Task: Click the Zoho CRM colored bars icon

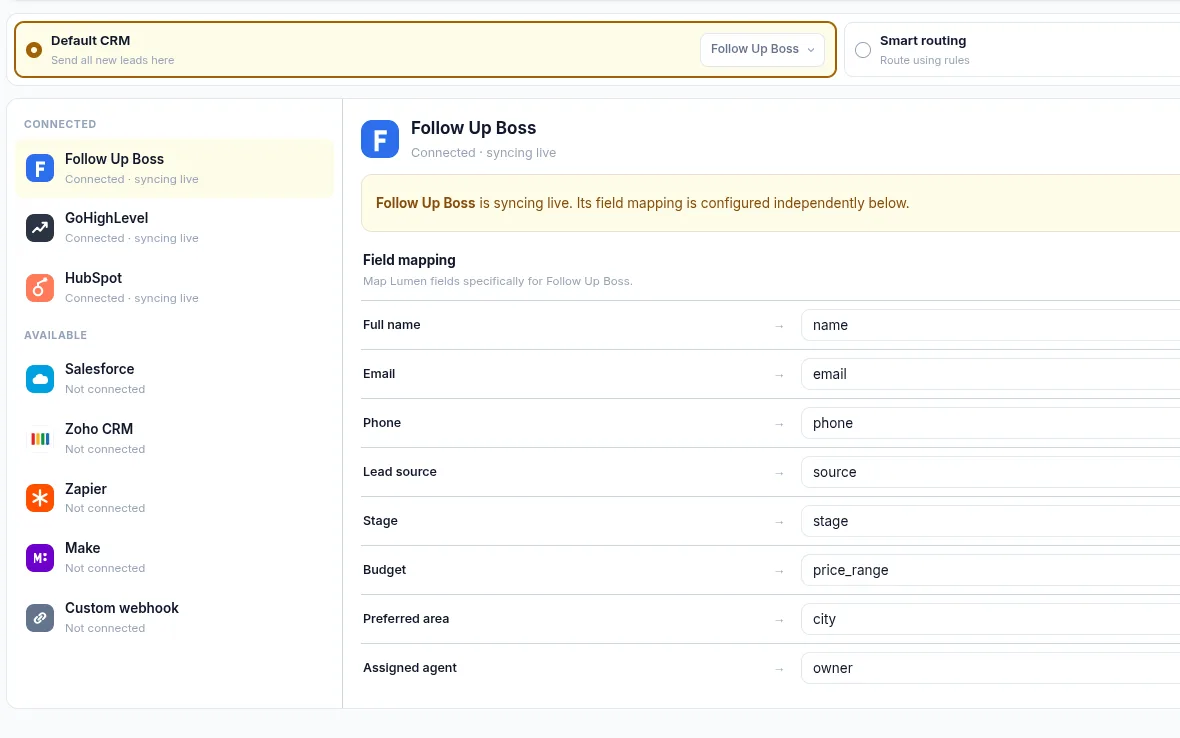Action: point(40,439)
